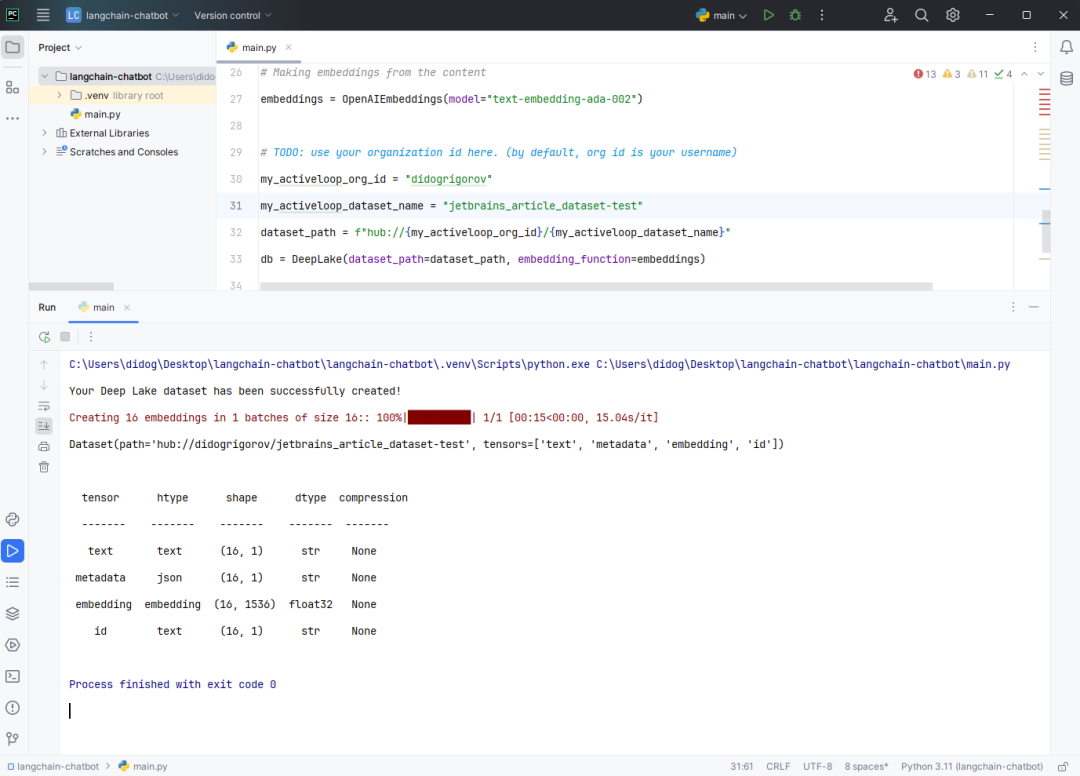This screenshot has height=776, width=1080.
Task: Open IDE settings gear
Action: 953,15
